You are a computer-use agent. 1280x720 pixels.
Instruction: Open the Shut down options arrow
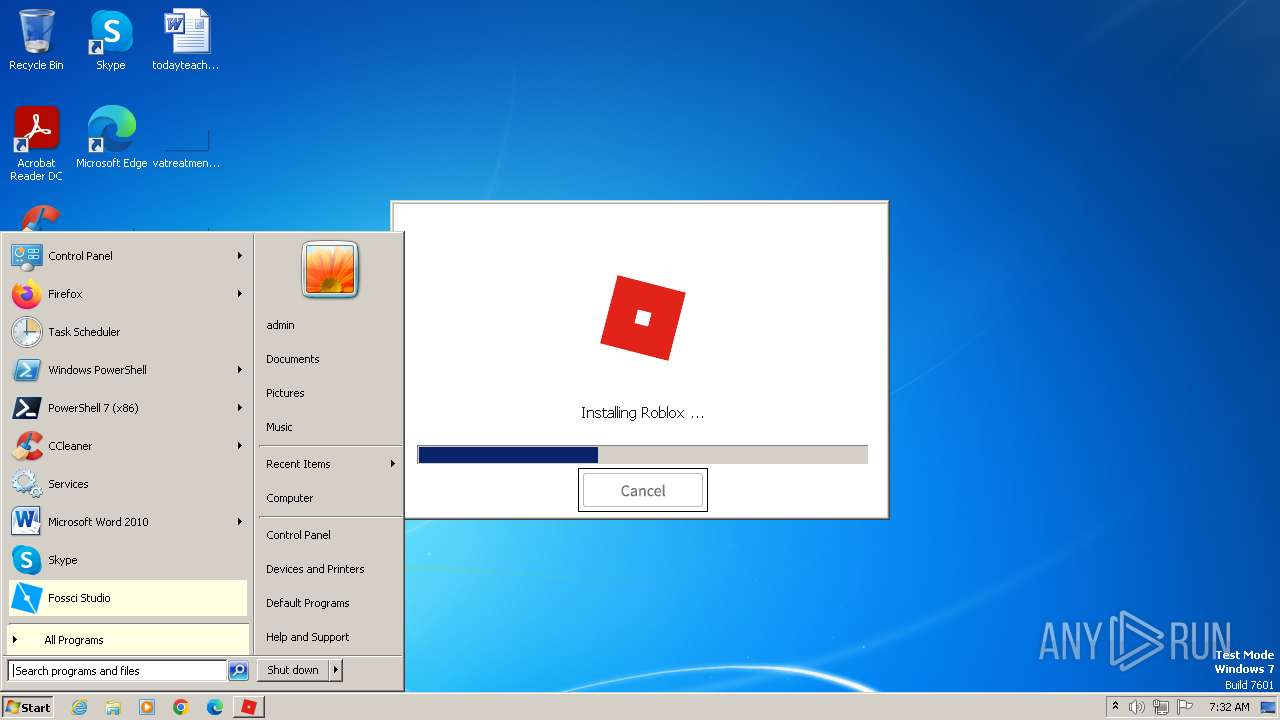[336, 670]
